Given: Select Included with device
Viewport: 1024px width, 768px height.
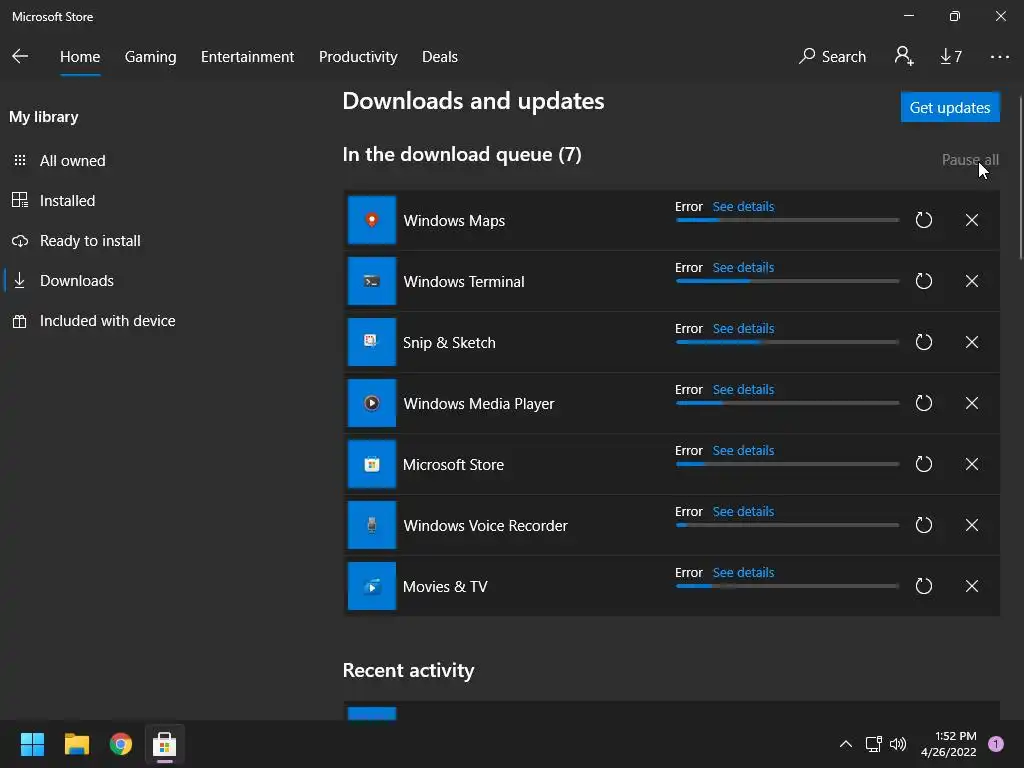Looking at the screenshot, I should [x=93, y=321].
